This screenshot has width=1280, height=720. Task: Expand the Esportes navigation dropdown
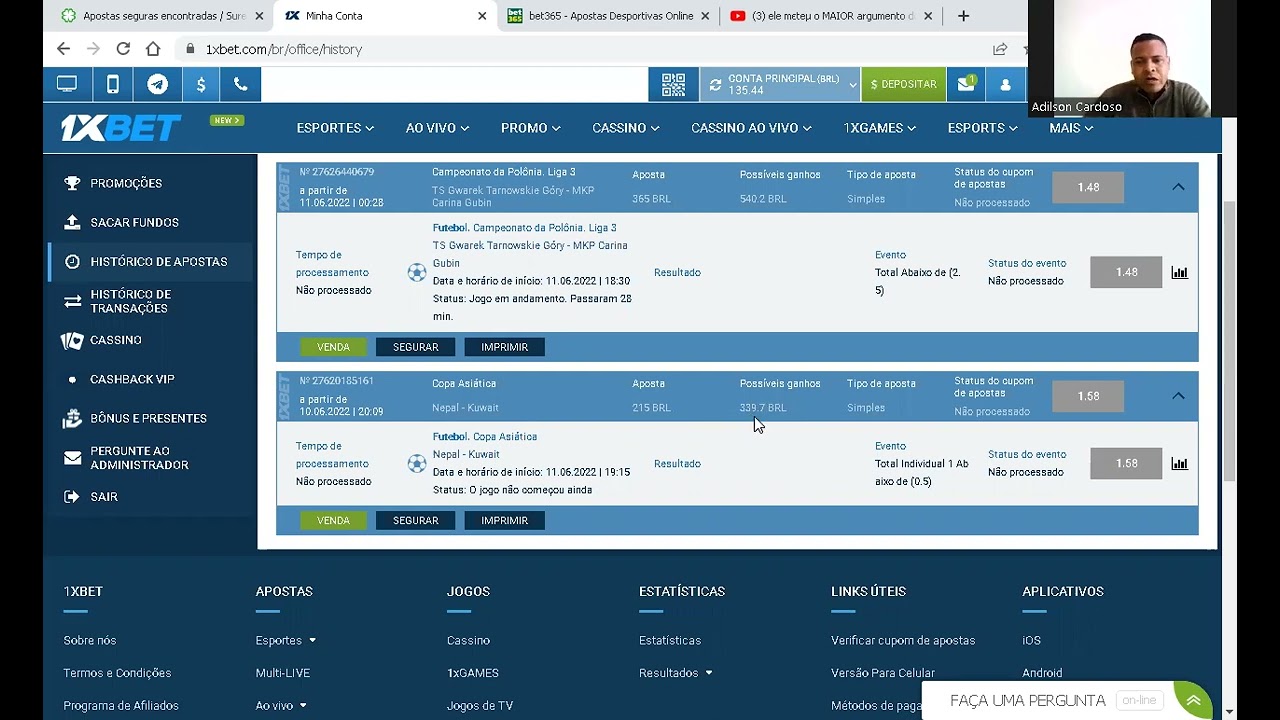click(335, 128)
